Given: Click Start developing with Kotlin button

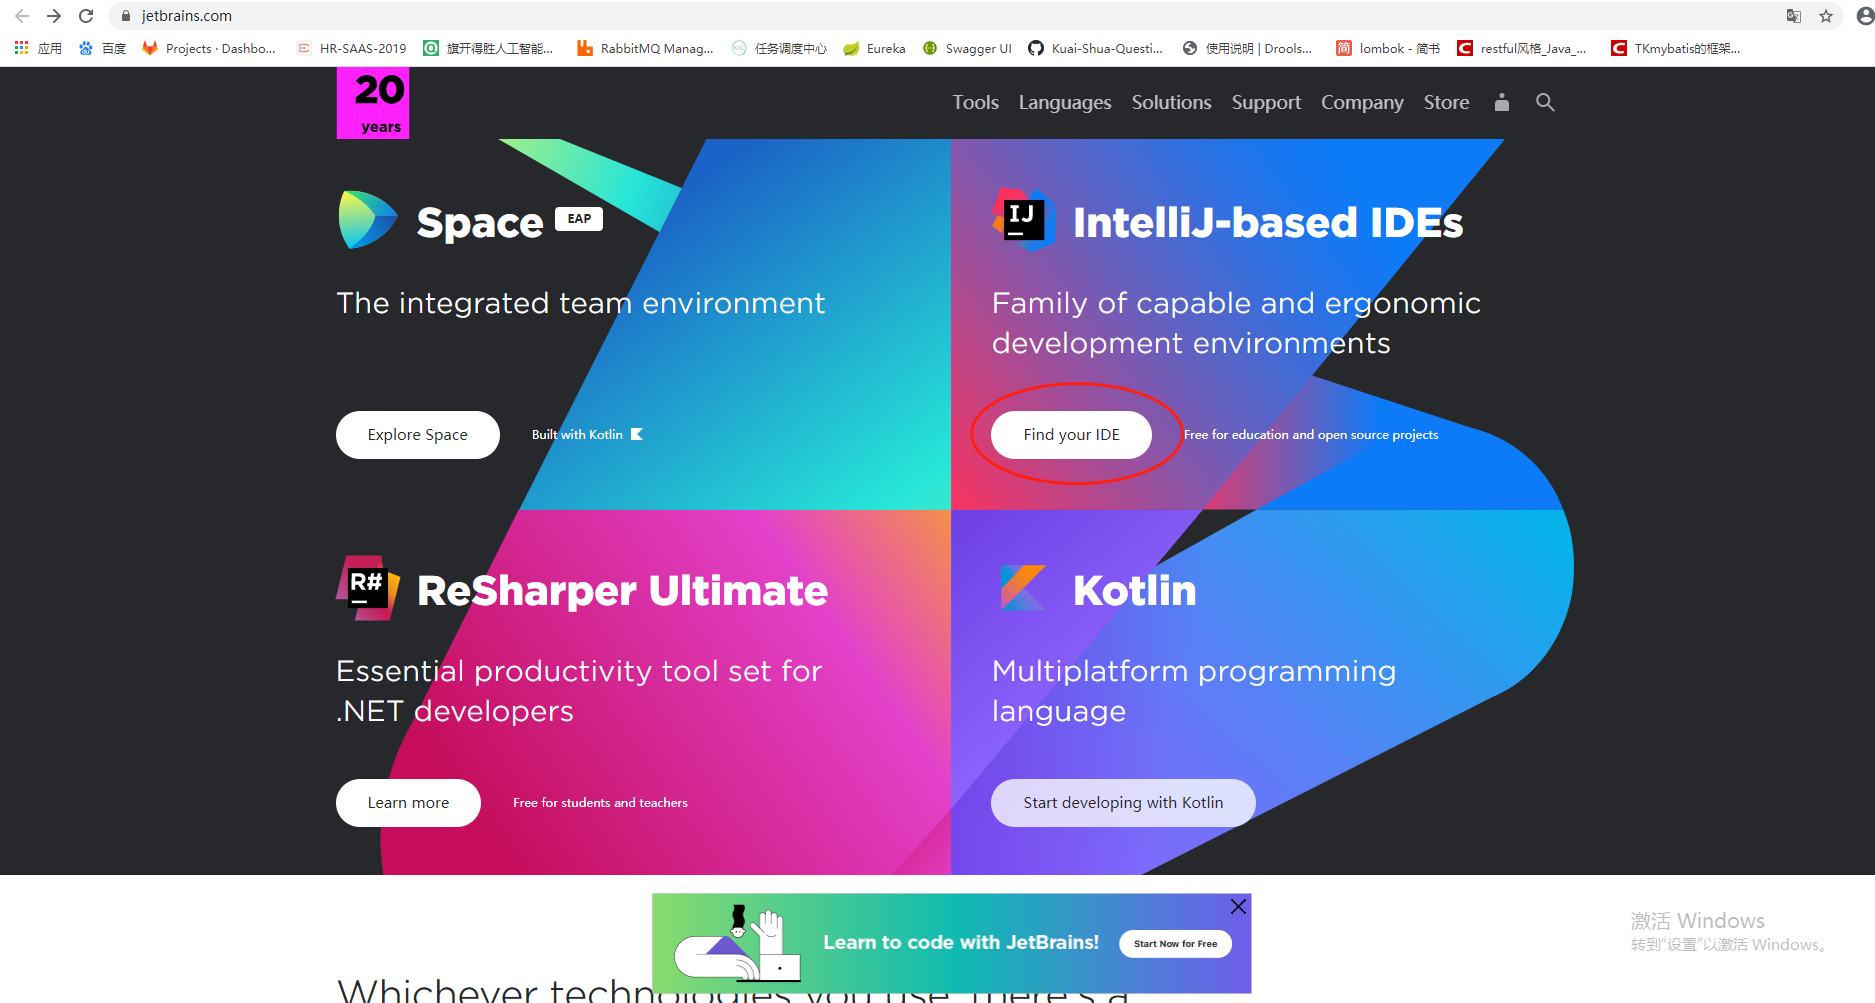Looking at the screenshot, I should point(1123,803).
